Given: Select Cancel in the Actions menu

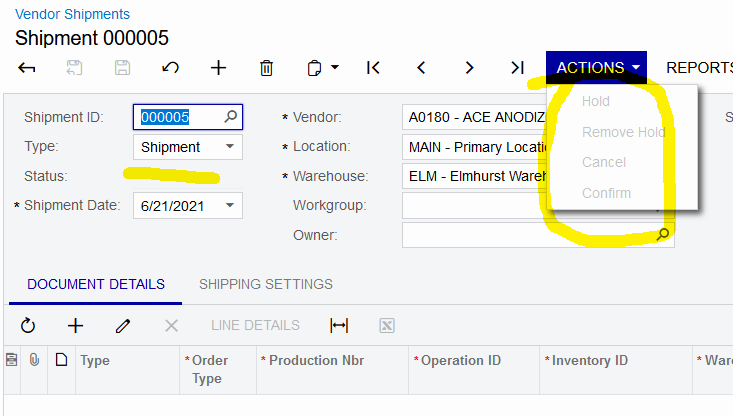Looking at the screenshot, I should 604,162.
